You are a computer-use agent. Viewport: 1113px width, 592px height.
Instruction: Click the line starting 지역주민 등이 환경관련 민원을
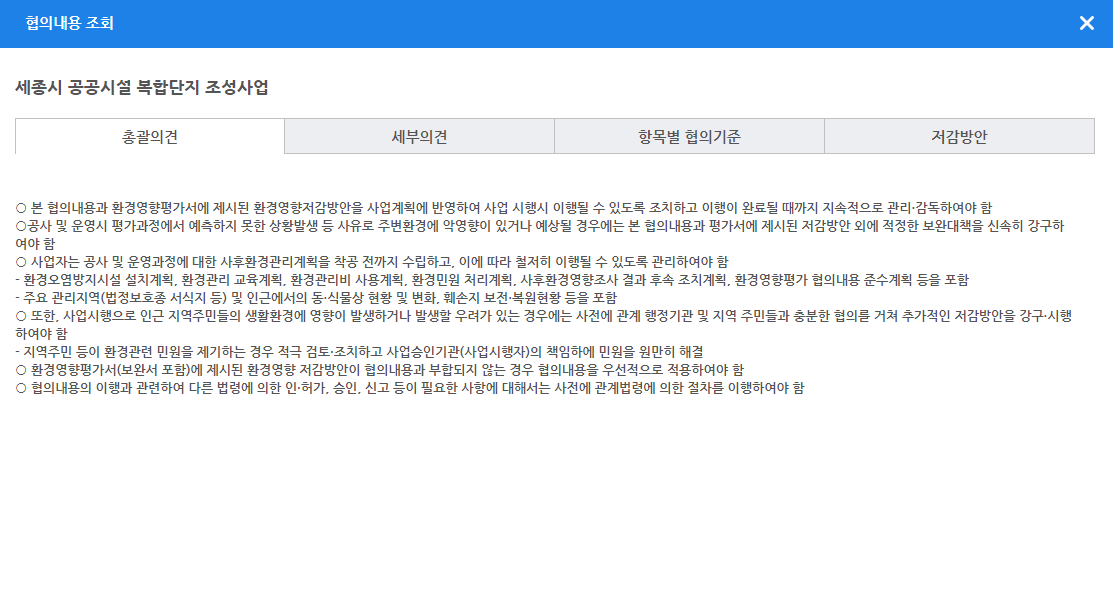tap(360, 351)
